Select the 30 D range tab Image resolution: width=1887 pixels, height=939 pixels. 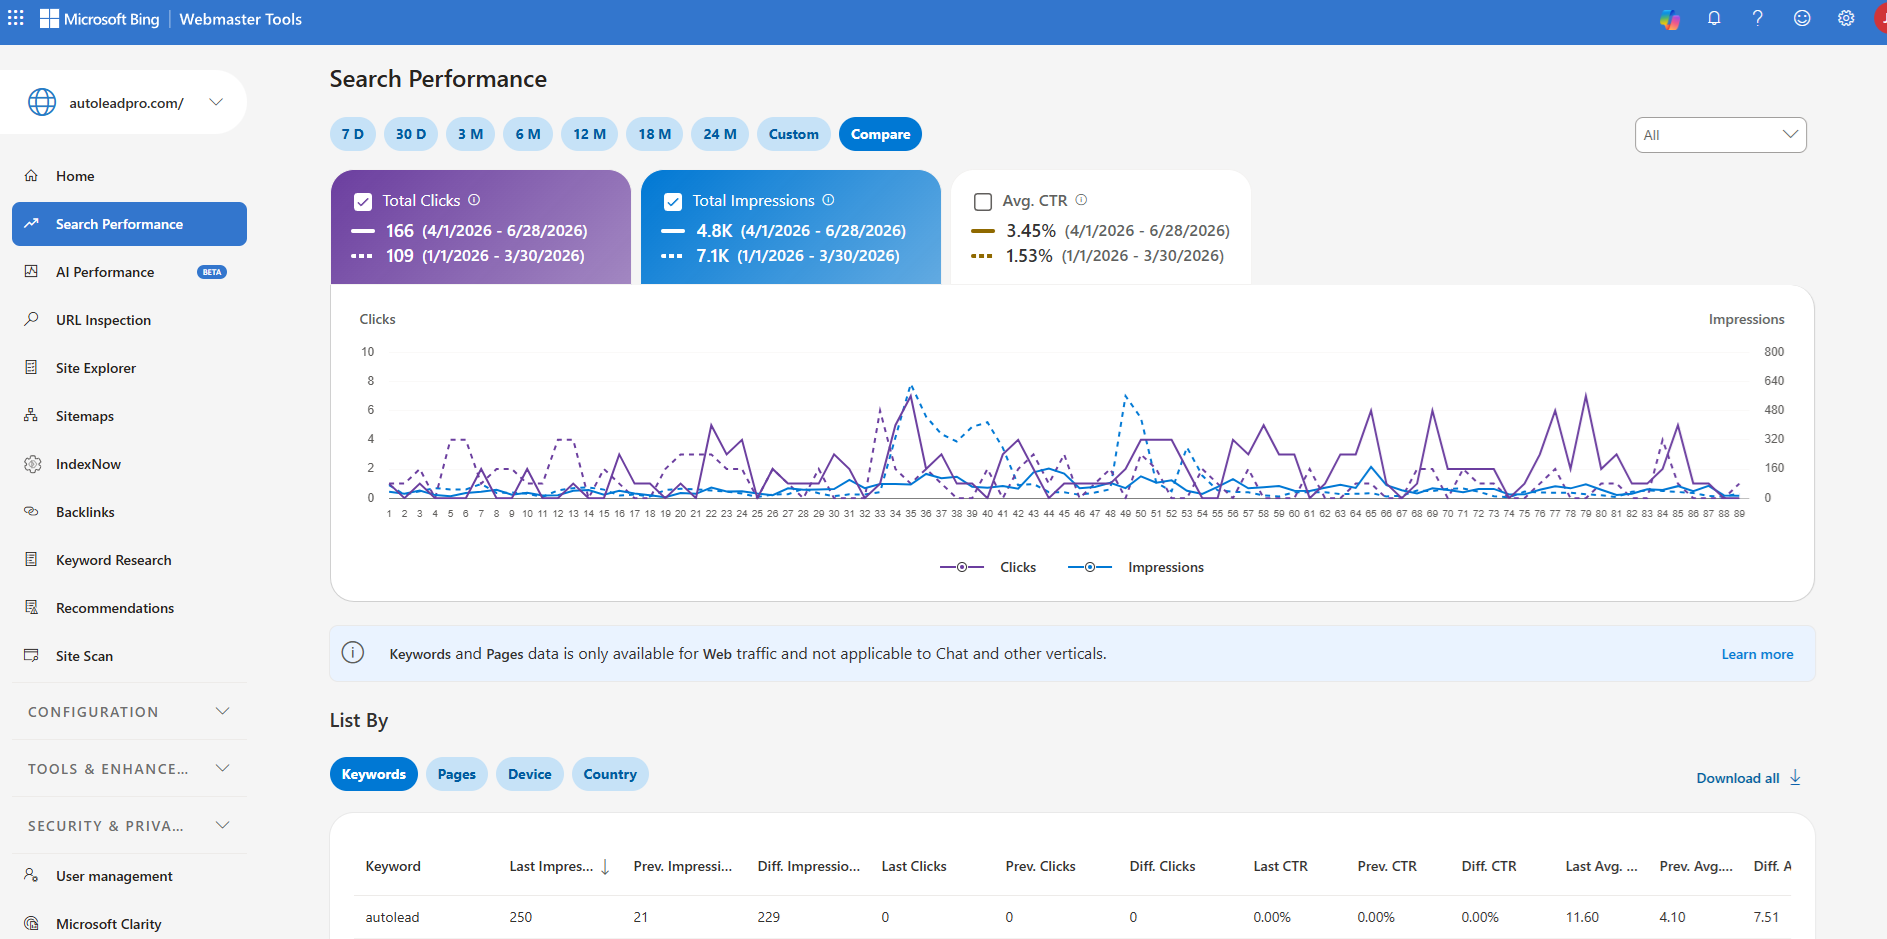tap(411, 134)
